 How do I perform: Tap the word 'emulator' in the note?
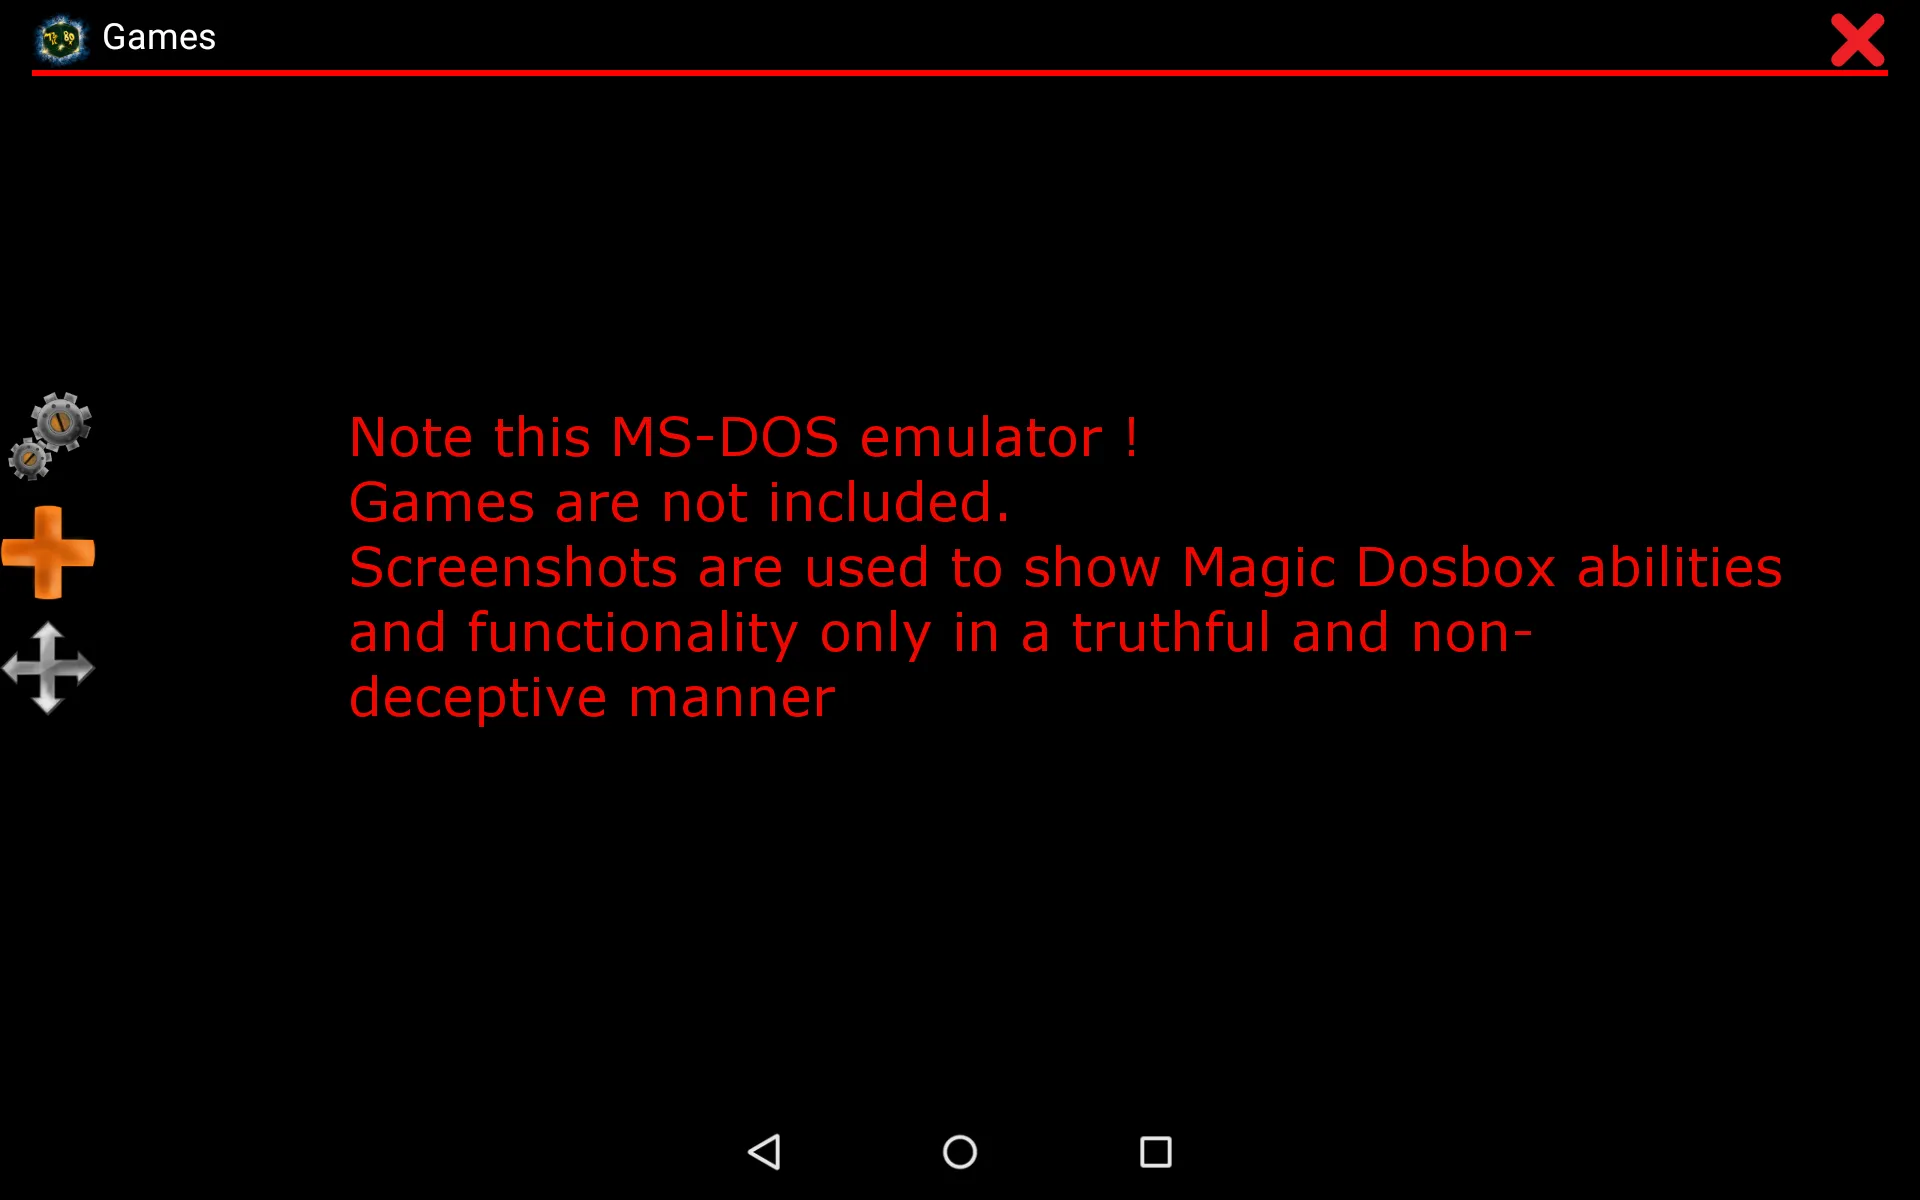click(x=981, y=438)
